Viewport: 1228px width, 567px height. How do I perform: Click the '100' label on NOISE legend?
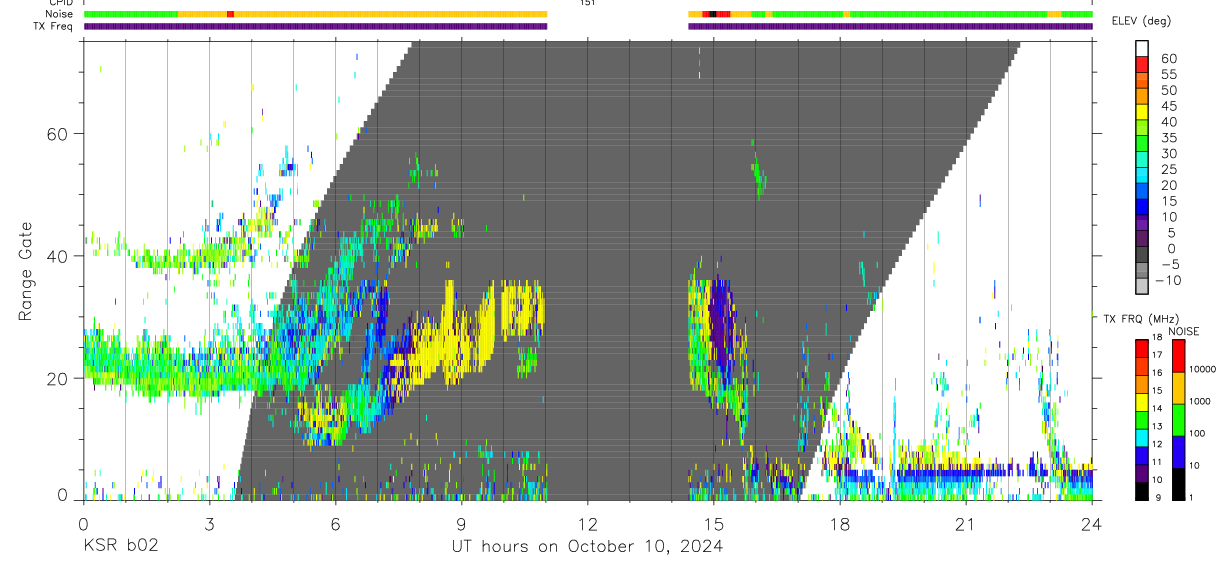tap(1196, 433)
